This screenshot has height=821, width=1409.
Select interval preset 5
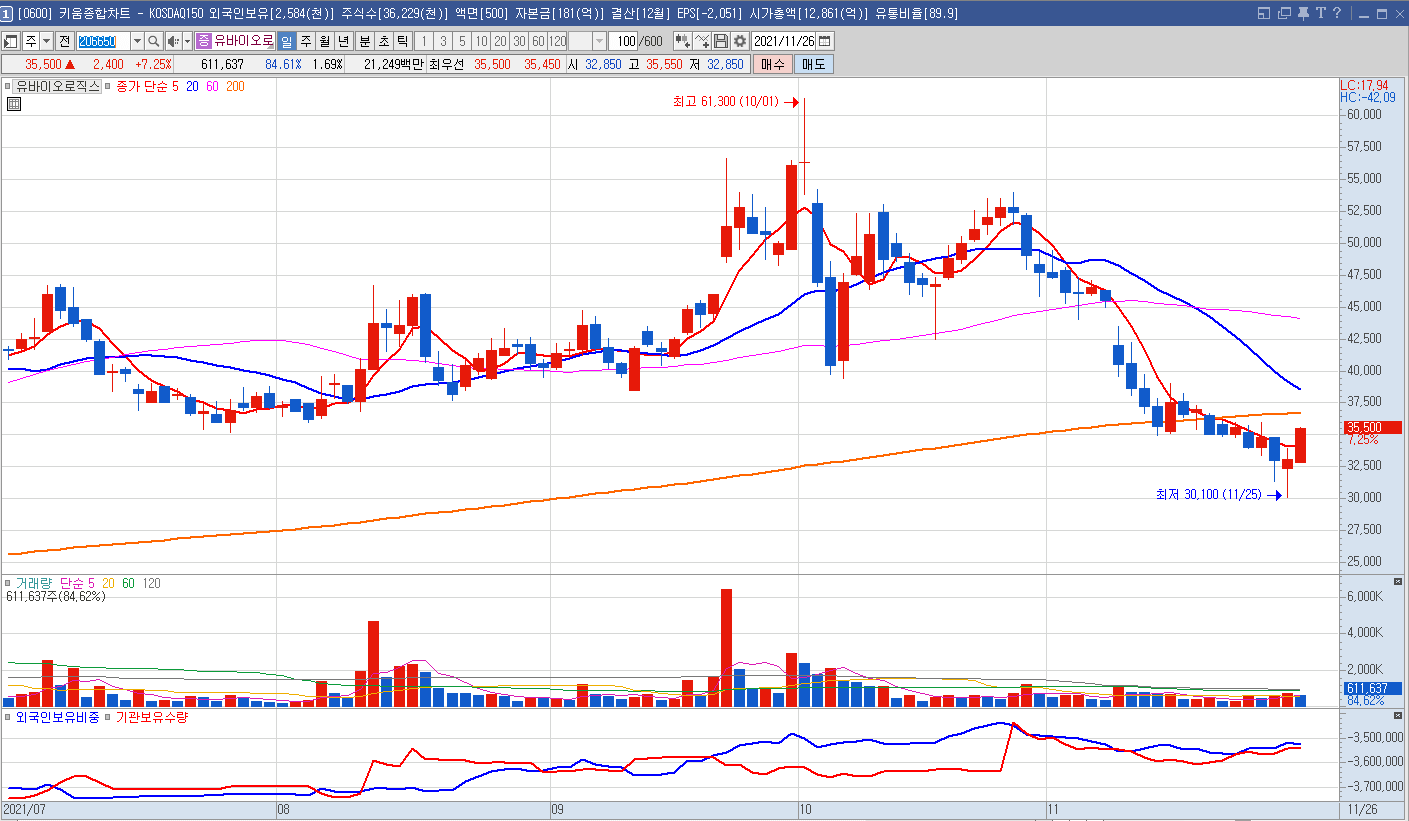(462, 41)
